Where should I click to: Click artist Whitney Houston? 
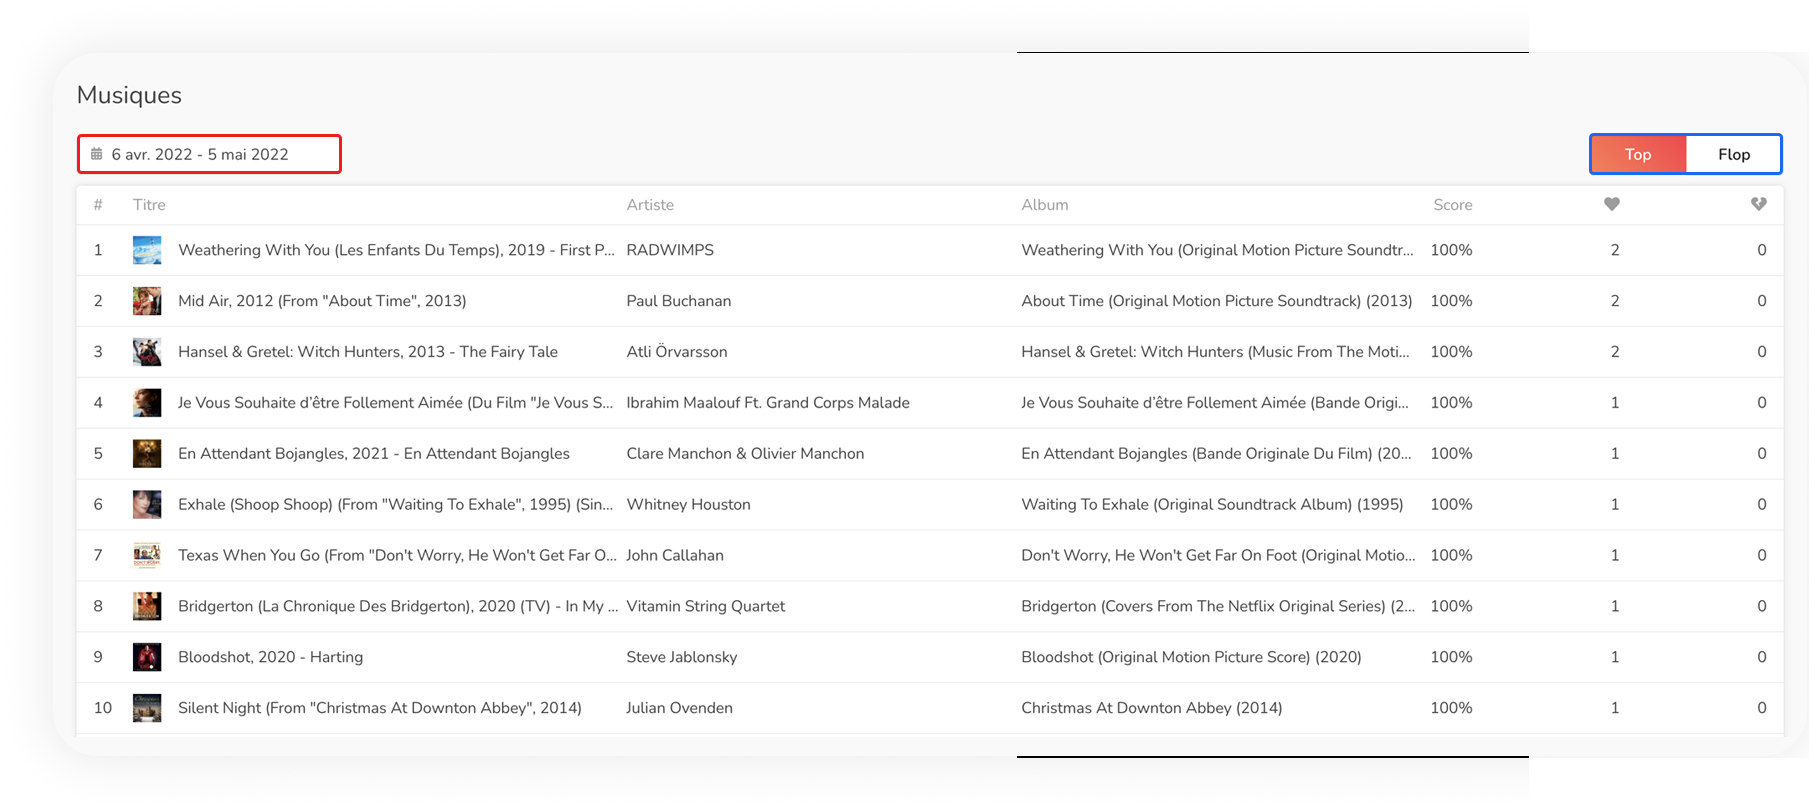coord(689,505)
